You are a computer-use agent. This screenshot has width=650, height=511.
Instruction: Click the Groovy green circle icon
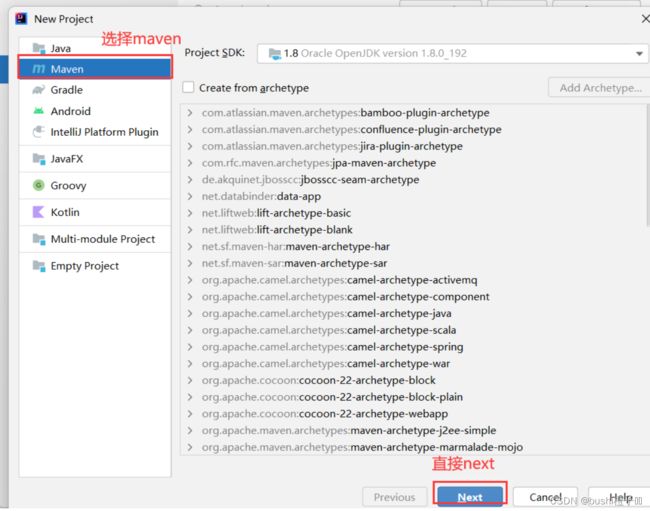(39, 185)
